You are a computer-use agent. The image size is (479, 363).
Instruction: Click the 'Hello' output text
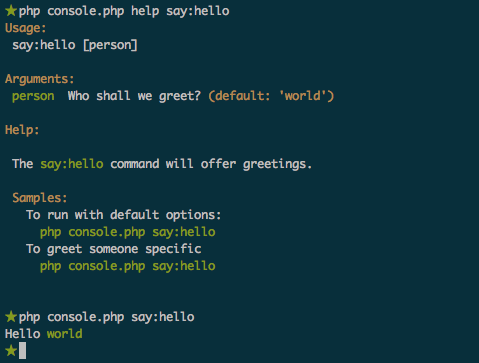[x=22, y=334]
